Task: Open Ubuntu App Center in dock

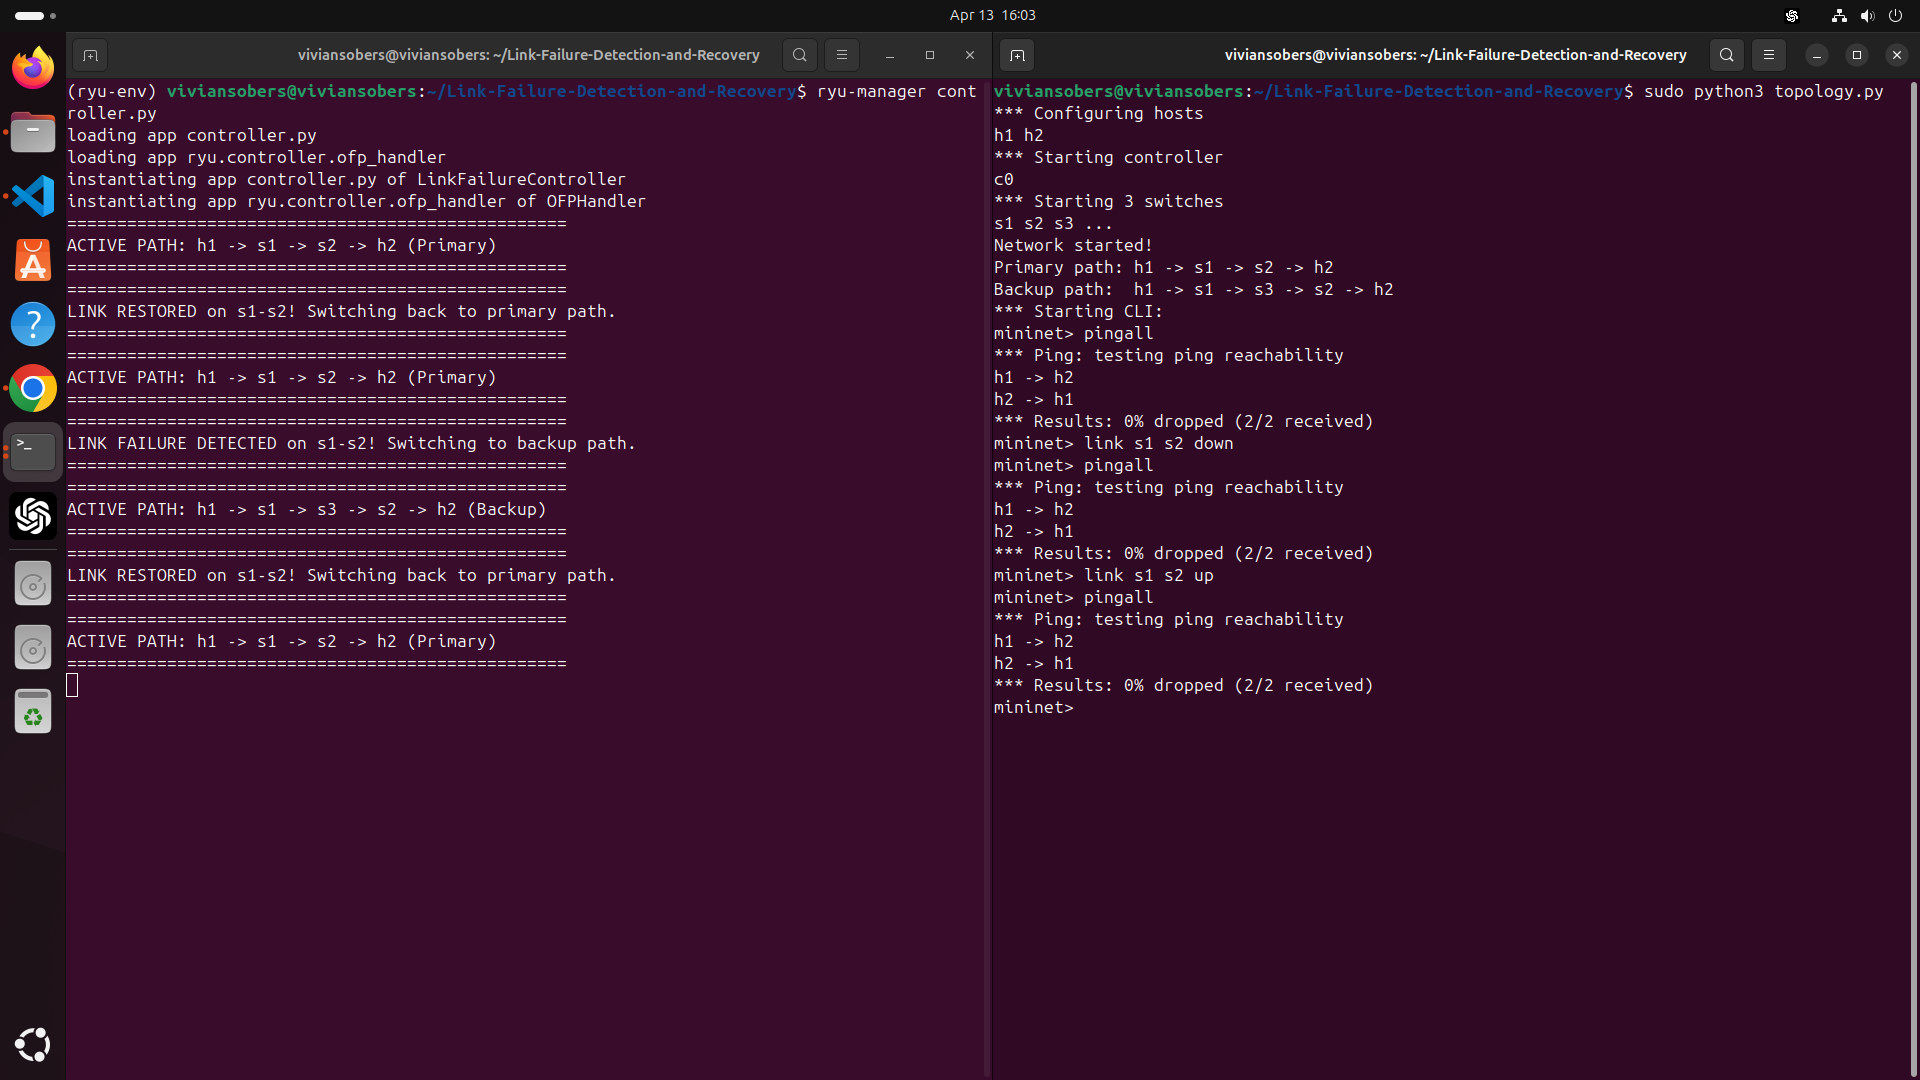Action: coord(33,260)
